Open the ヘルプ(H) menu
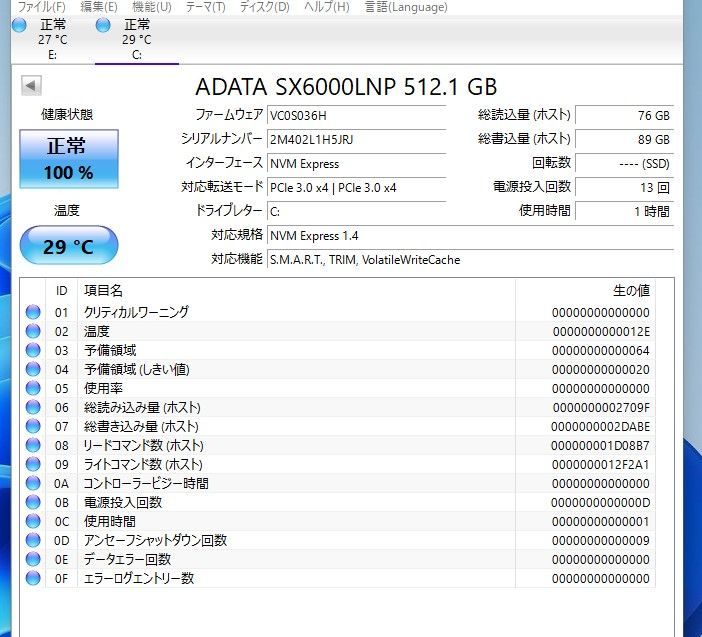The width and height of the screenshot is (702, 637). click(326, 7)
